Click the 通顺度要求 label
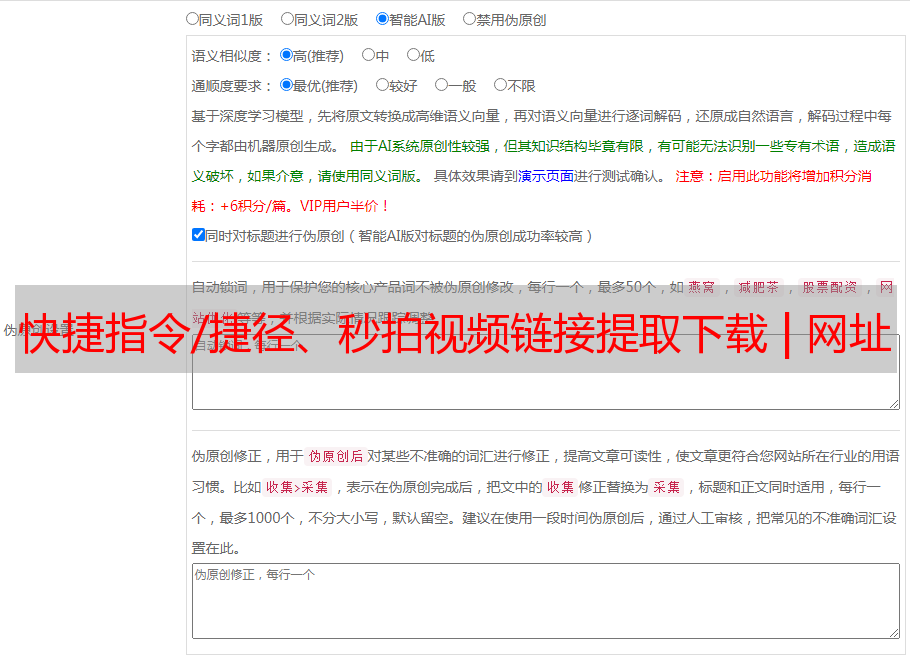Screen dimensions: 911x658 (227, 86)
